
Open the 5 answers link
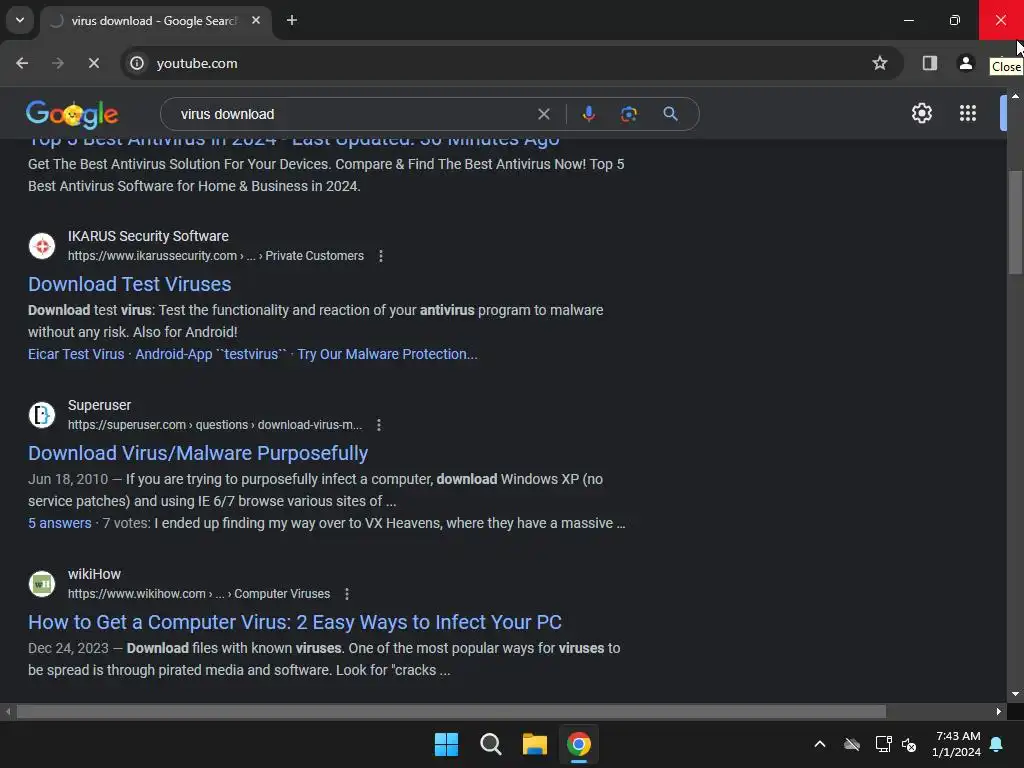point(59,523)
